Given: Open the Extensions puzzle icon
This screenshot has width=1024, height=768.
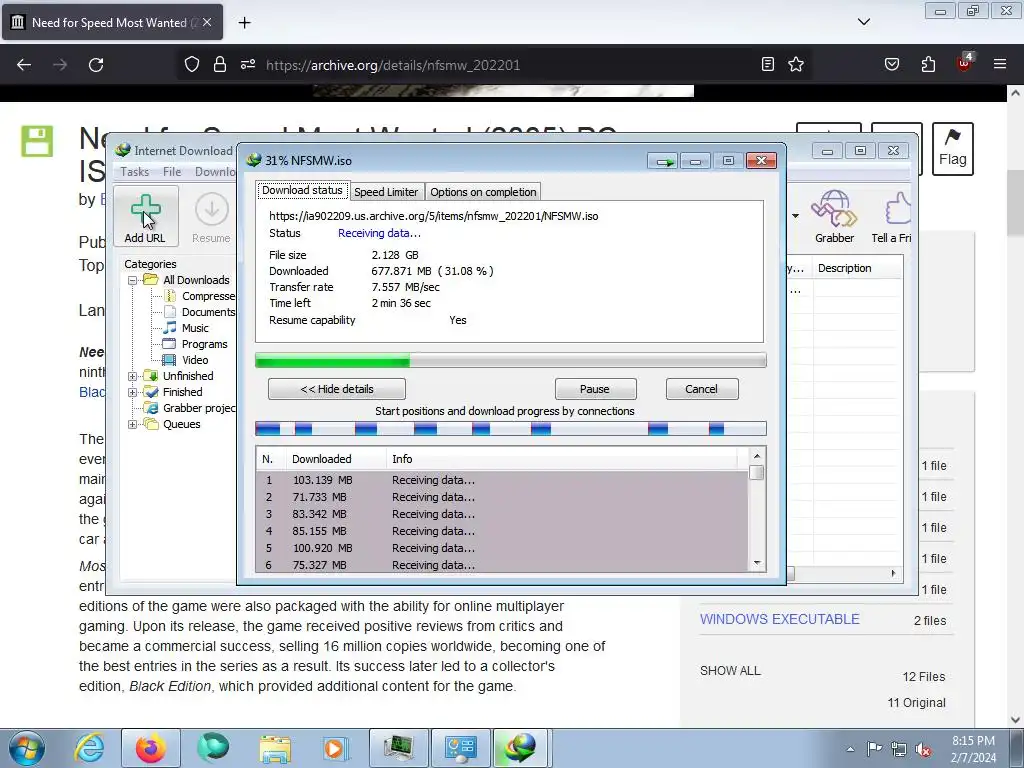Looking at the screenshot, I should [928, 64].
